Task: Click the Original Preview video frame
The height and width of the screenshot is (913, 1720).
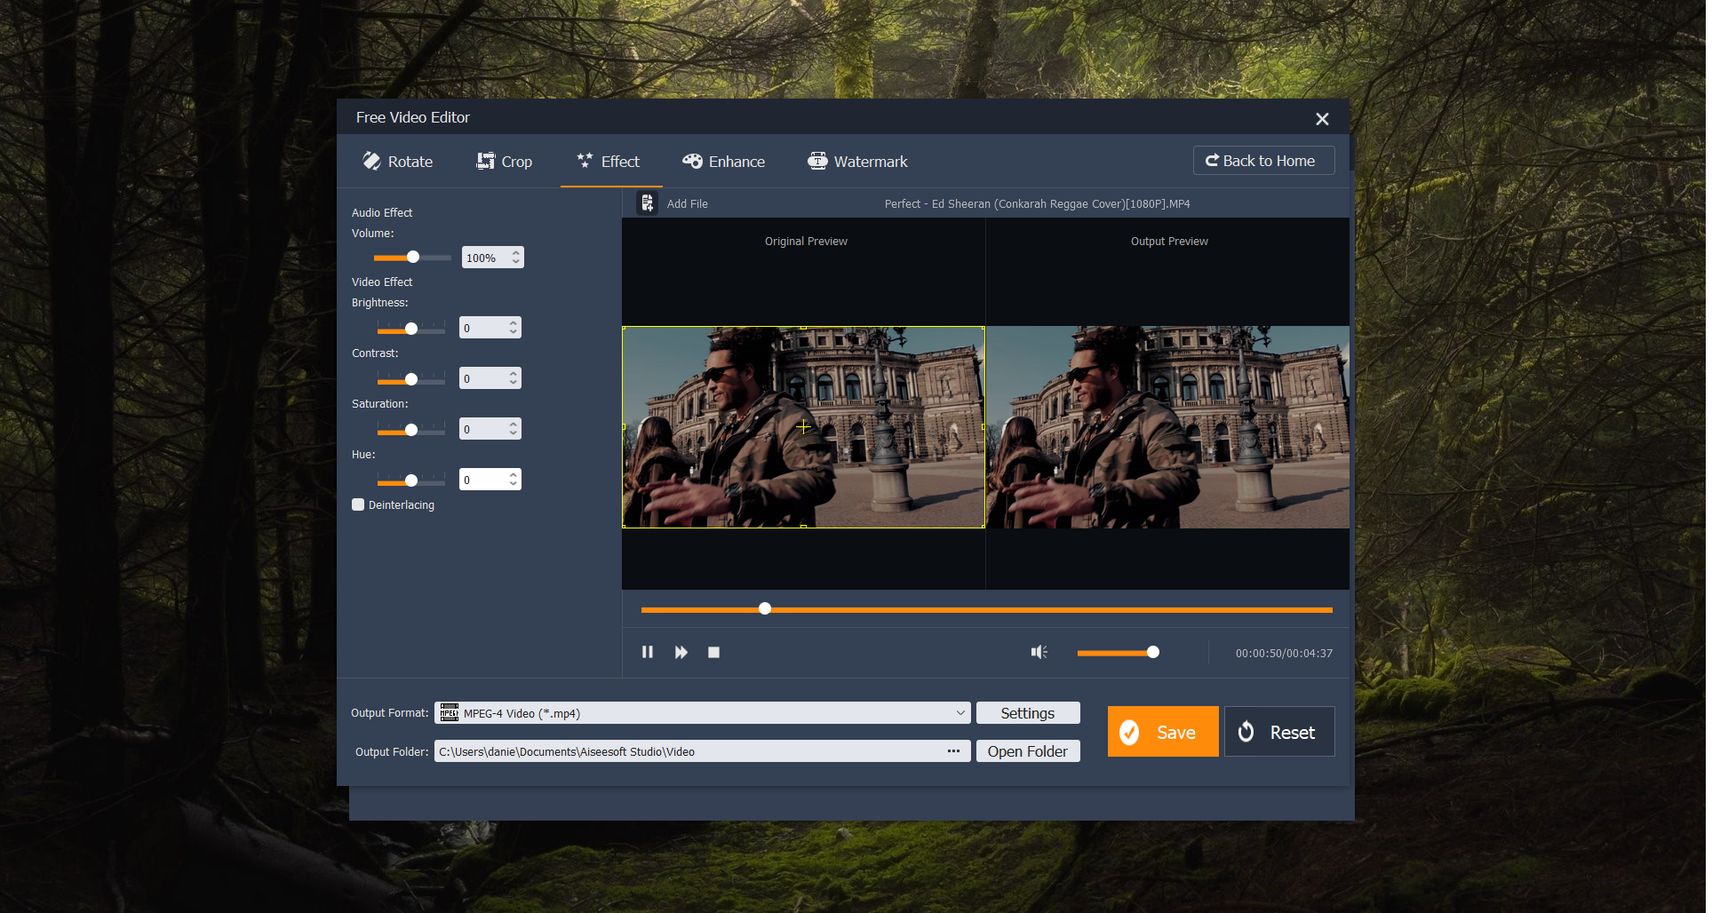Action: click(803, 427)
